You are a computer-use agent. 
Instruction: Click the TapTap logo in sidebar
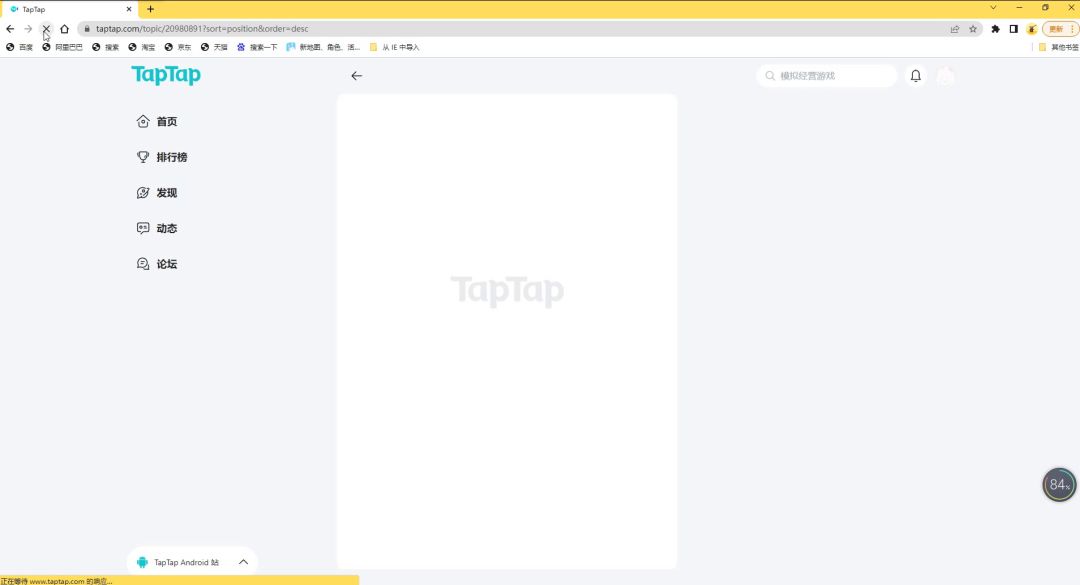[166, 75]
